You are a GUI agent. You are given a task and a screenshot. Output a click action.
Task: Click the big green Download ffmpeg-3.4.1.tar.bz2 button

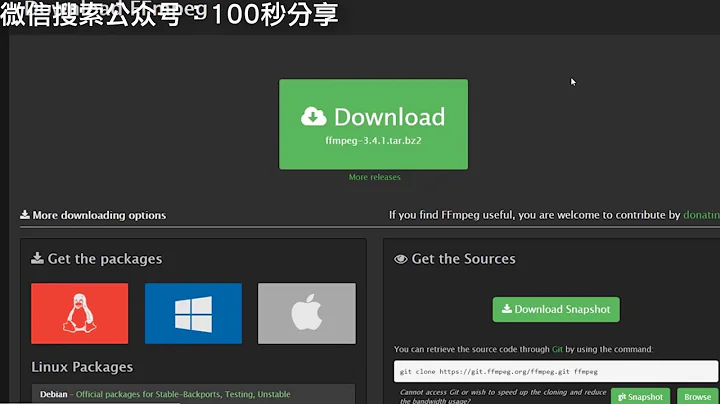(373, 124)
